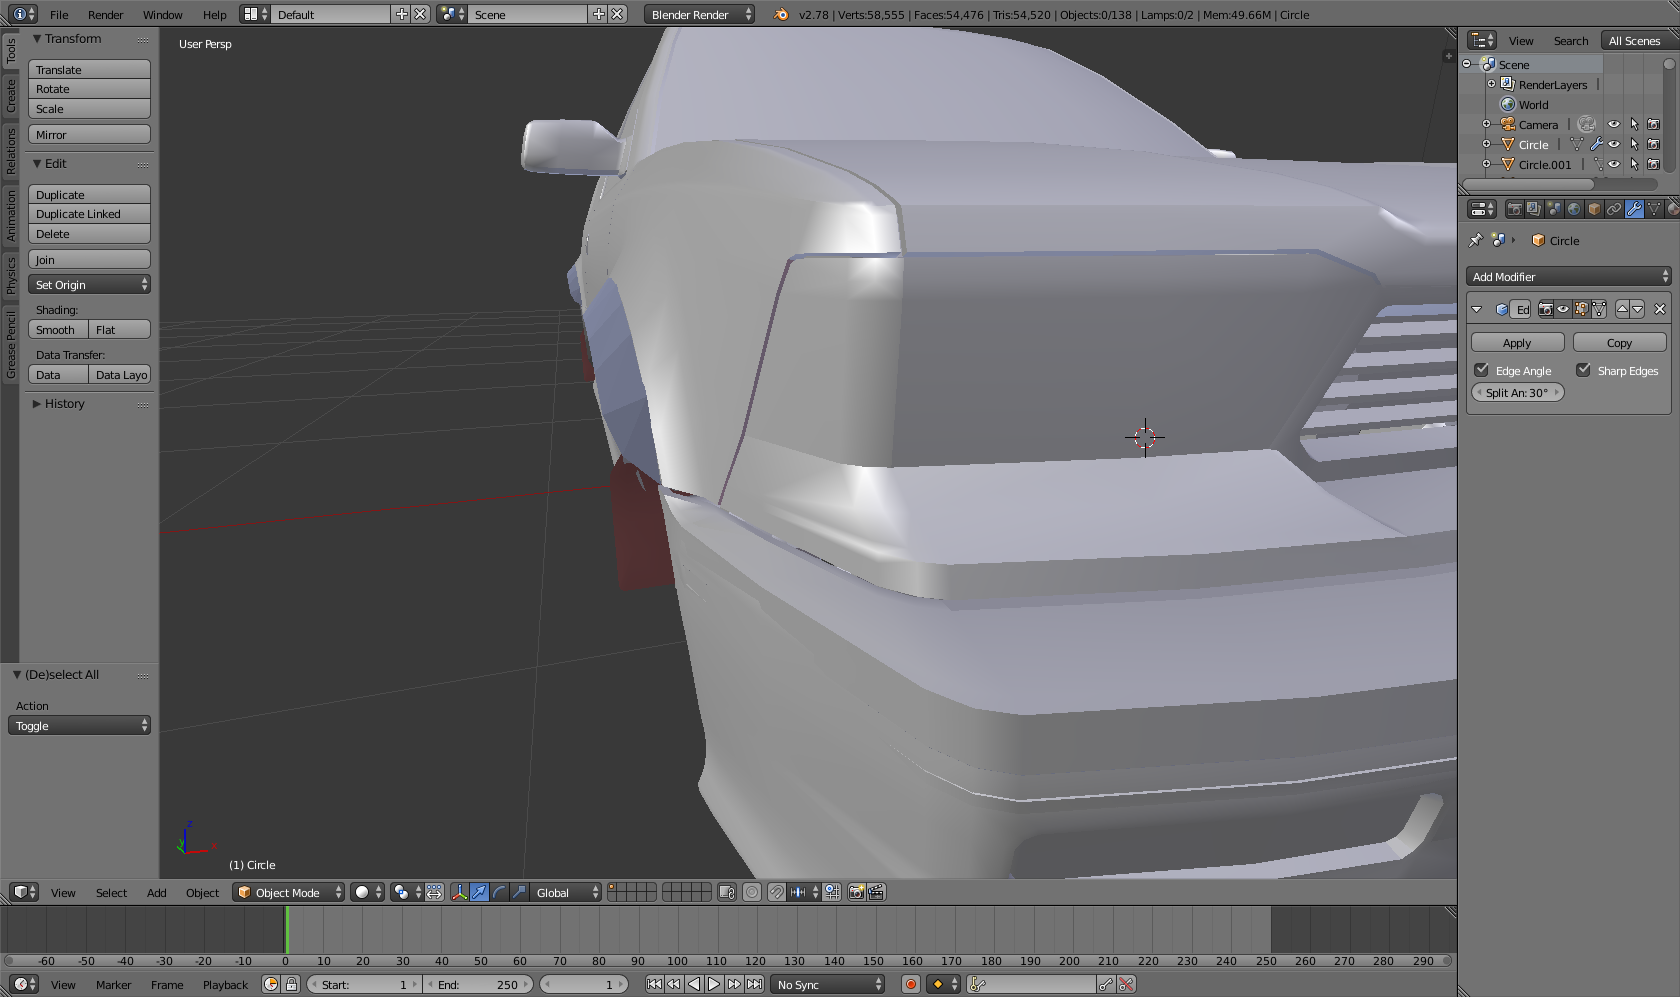This screenshot has height=997, width=1680.
Task: Open the Render menu in top bar
Action: (105, 15)
